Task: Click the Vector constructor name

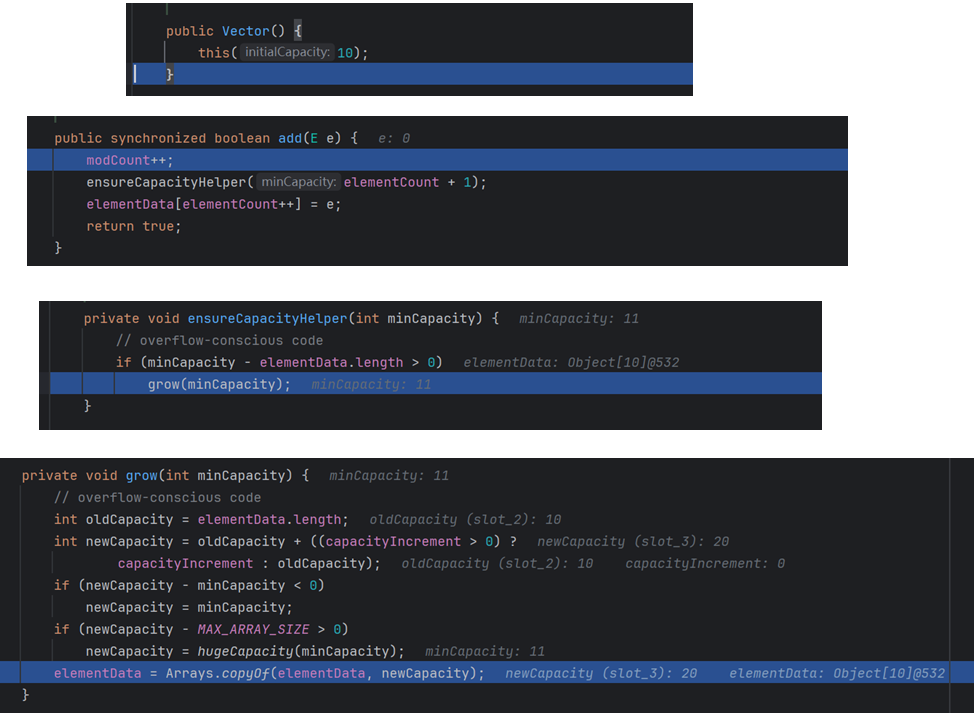Action: tap(246, 31)
